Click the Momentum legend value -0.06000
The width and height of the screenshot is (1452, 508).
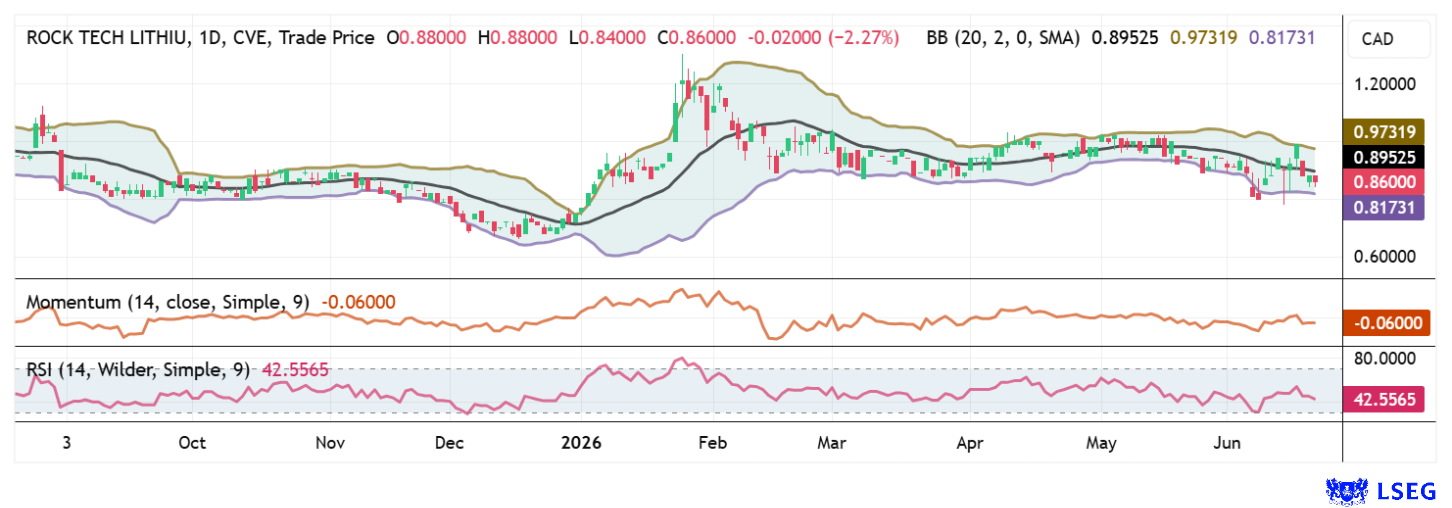coord(356,302)
